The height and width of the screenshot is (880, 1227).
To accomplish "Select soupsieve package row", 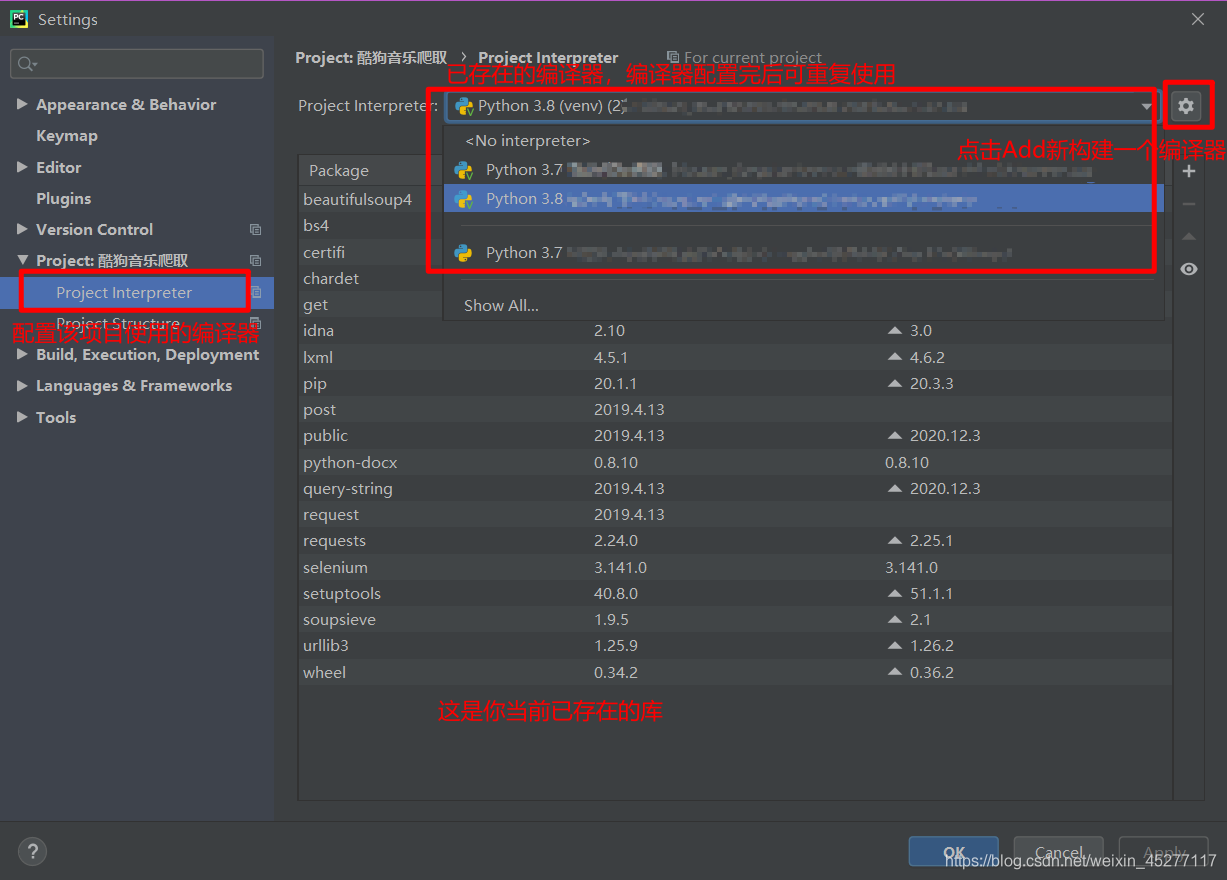I will pos(735,620).
